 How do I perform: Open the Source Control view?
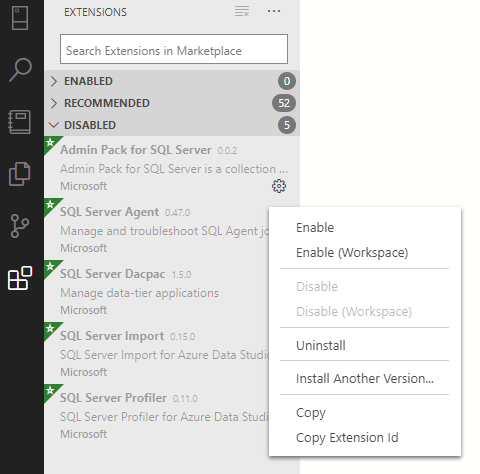tap(20, 226)
